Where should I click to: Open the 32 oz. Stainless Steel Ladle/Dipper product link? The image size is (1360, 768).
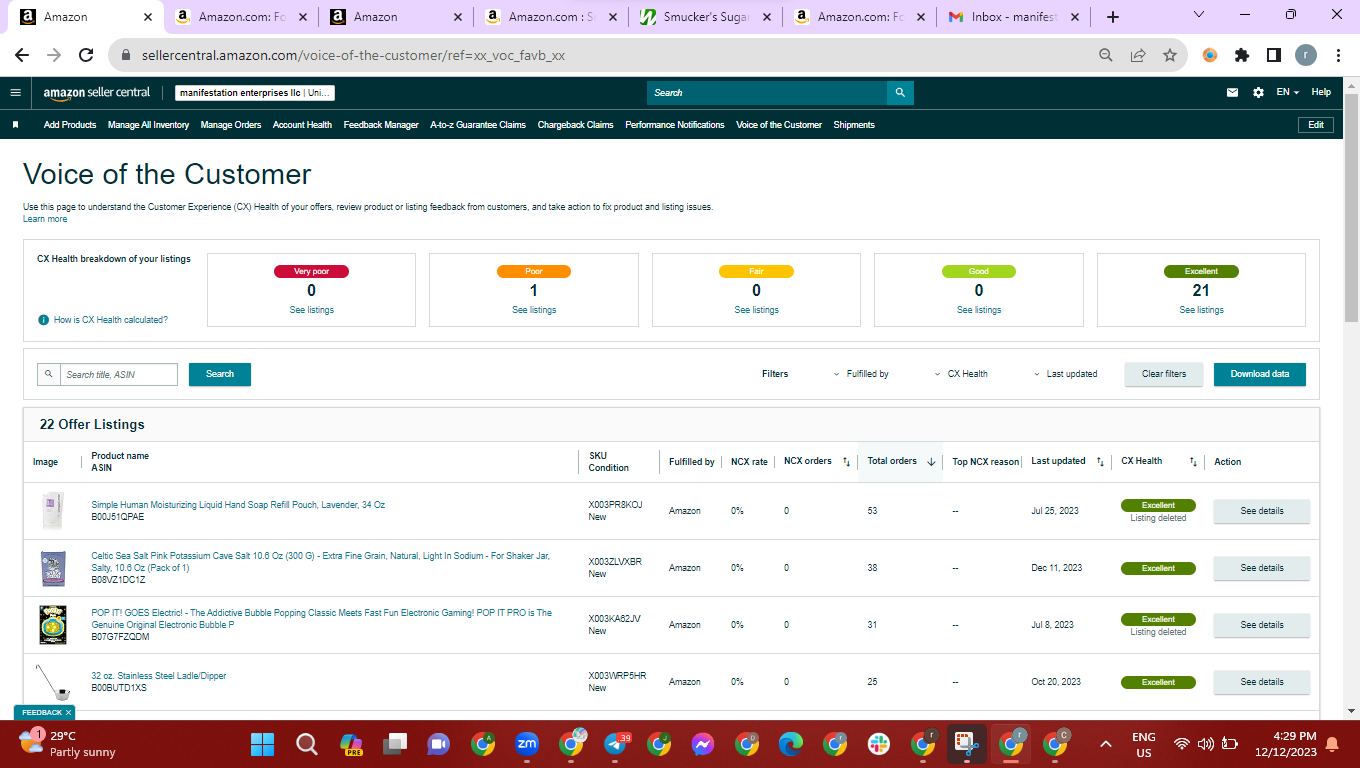click(159, 676)
